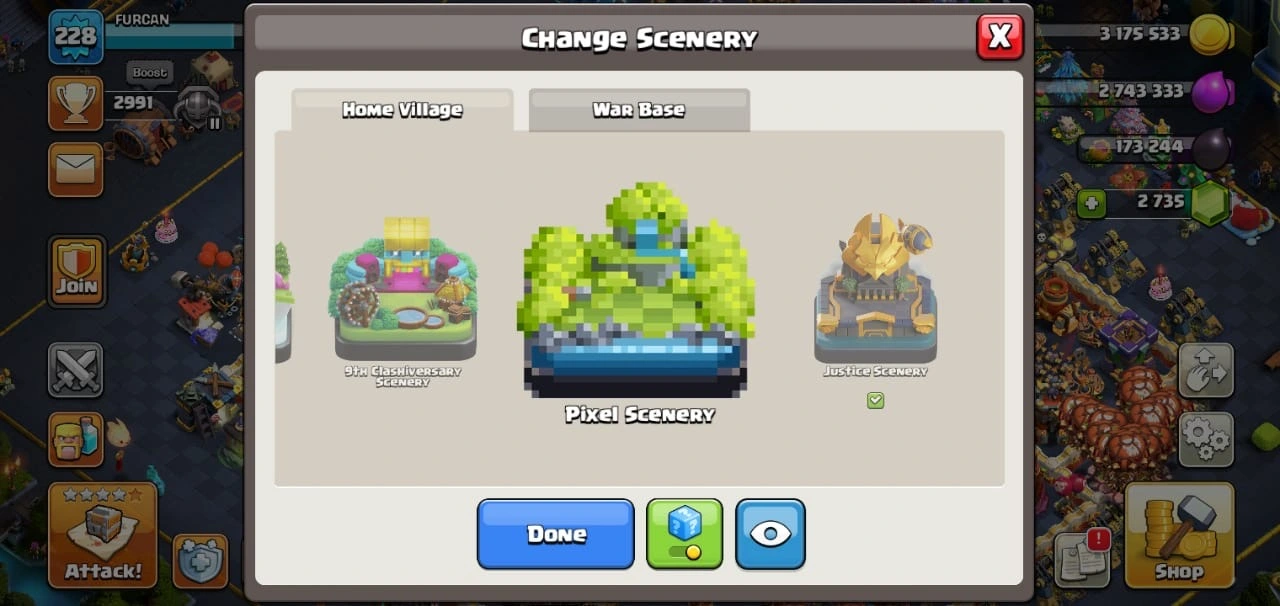Image resolution: width=1280 pixels, height=606 pixels.
Task: Click the Justice Scenery selected checkmark
Action: pos(875,400)
